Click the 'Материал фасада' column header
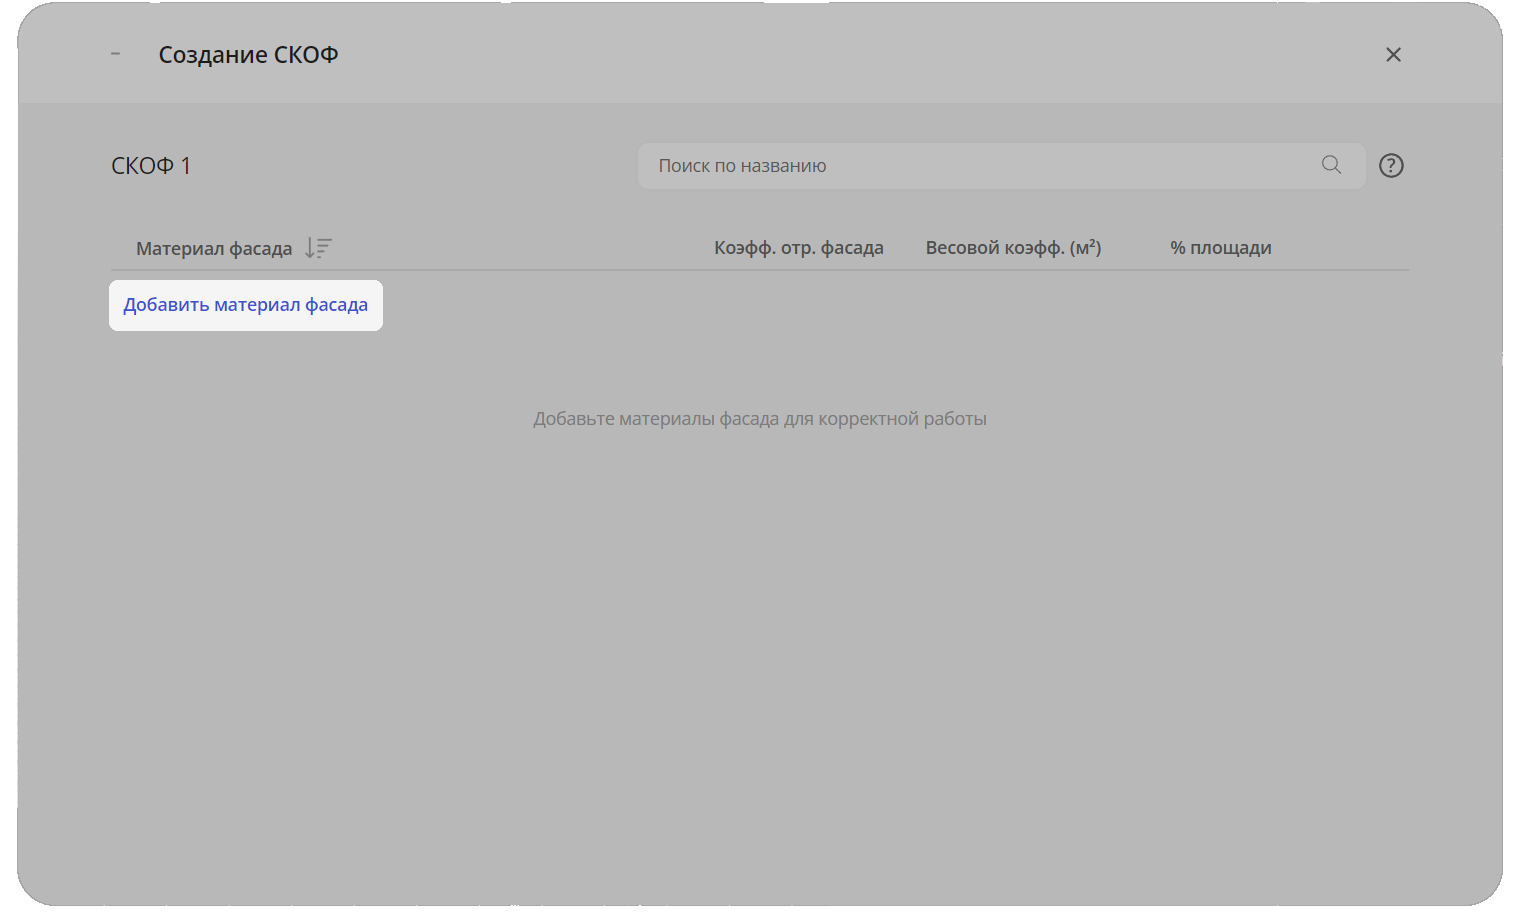The image size is (1527, 915). (x=214, y=248)
